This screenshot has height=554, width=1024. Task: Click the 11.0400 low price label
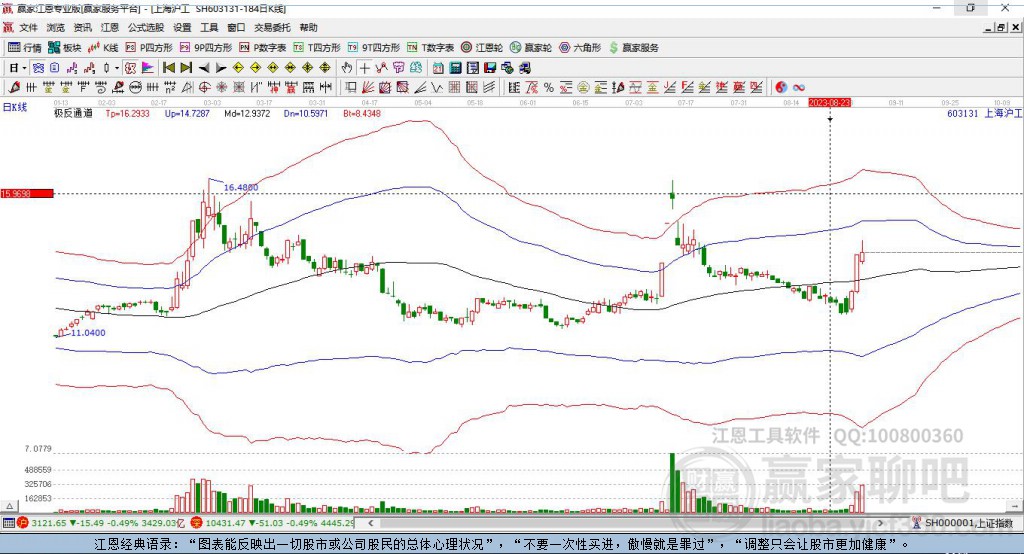[88, 333]
